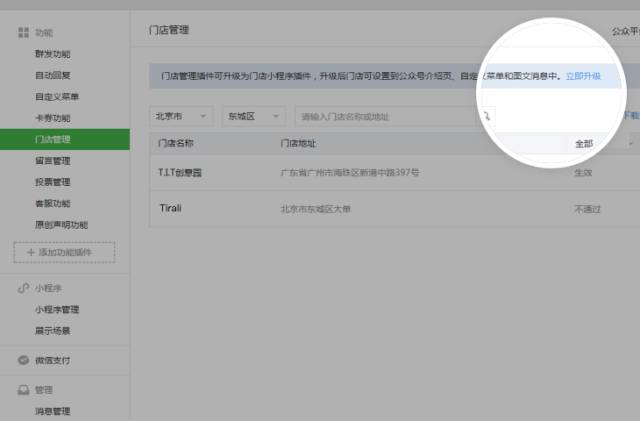Image resolution: width=640 pixels, height=421 pixels.
Task: Open 微信支付 section
Action: pos(53,360)
